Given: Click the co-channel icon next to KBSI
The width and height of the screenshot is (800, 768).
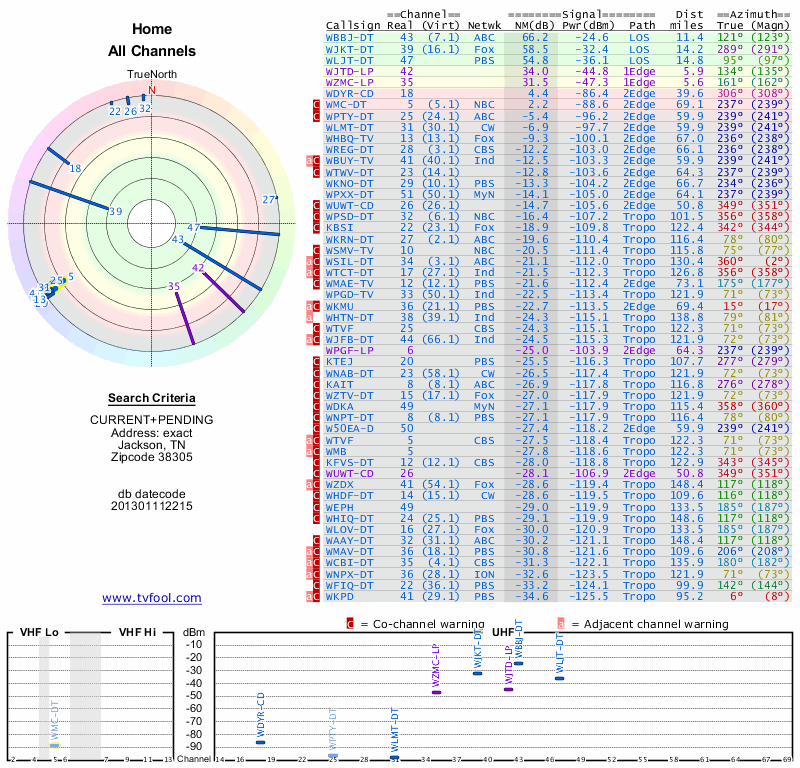Looking at the screenshot, I should (x=316, y=228).
